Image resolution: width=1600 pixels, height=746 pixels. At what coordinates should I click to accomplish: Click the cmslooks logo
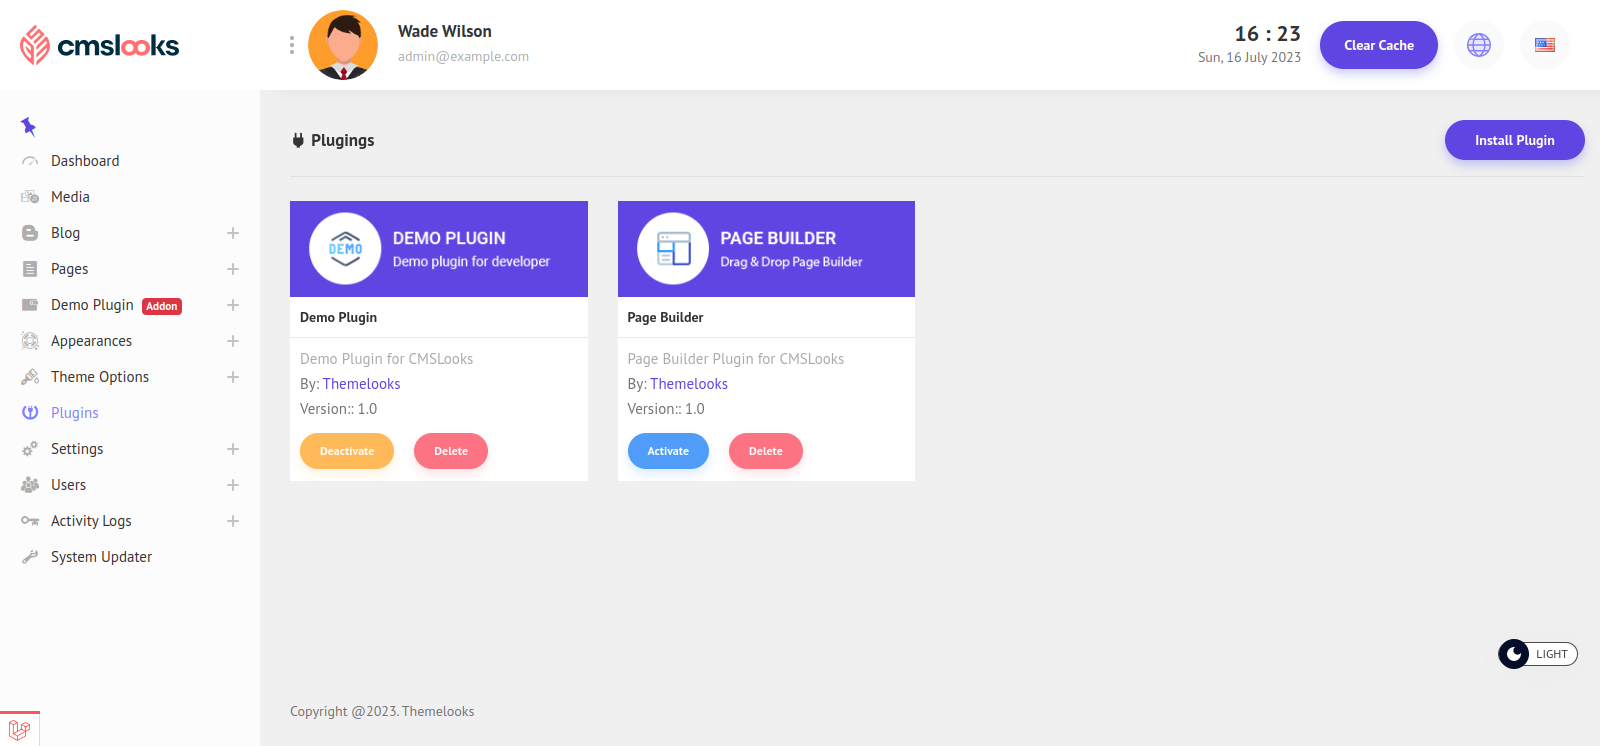(x=100, y=45)
